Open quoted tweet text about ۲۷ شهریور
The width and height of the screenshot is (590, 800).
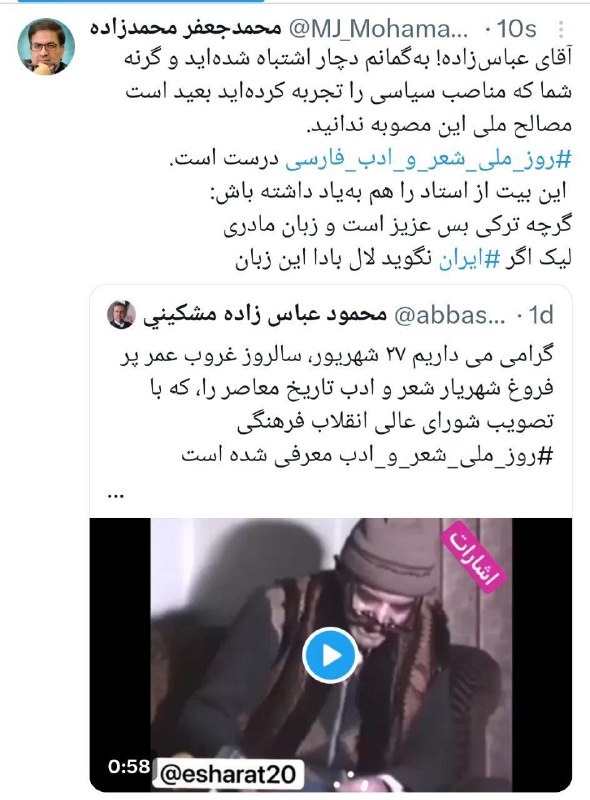tap(337, 405)
